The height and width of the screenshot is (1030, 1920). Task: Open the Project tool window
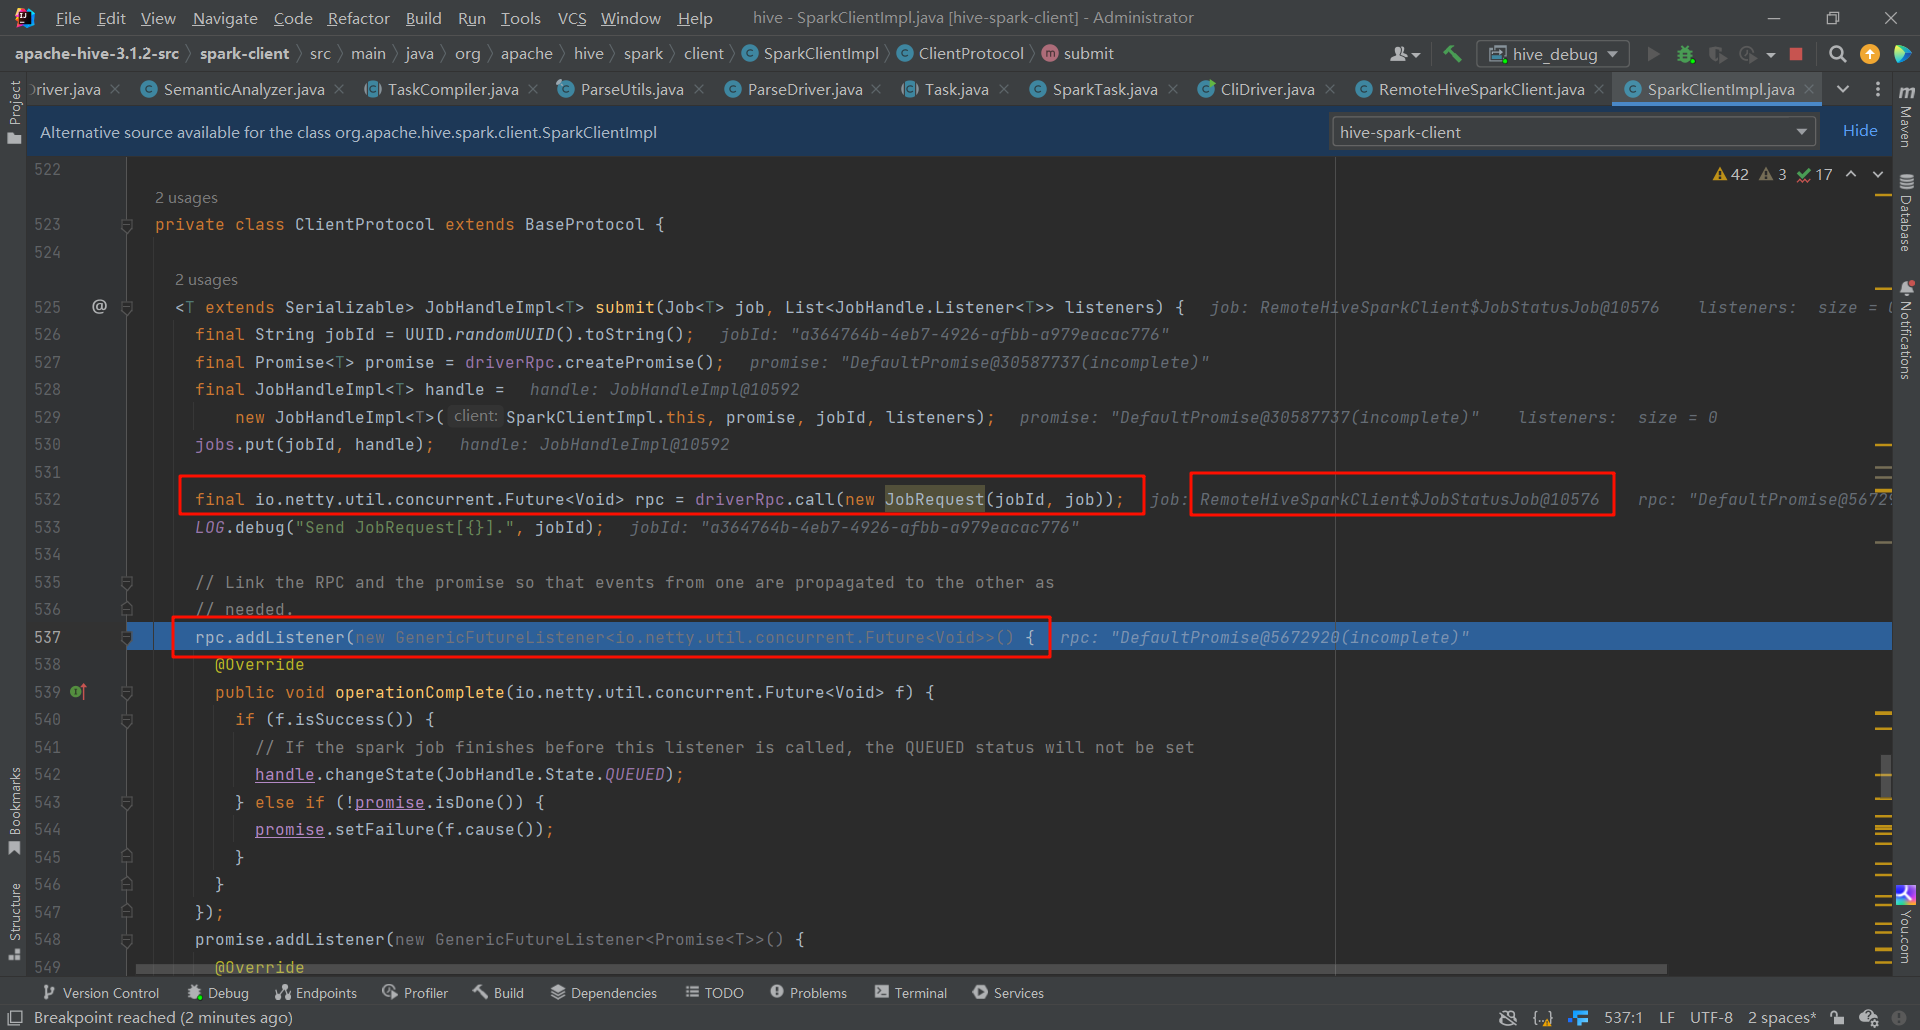pyautogui.click(x=14, y=112)
